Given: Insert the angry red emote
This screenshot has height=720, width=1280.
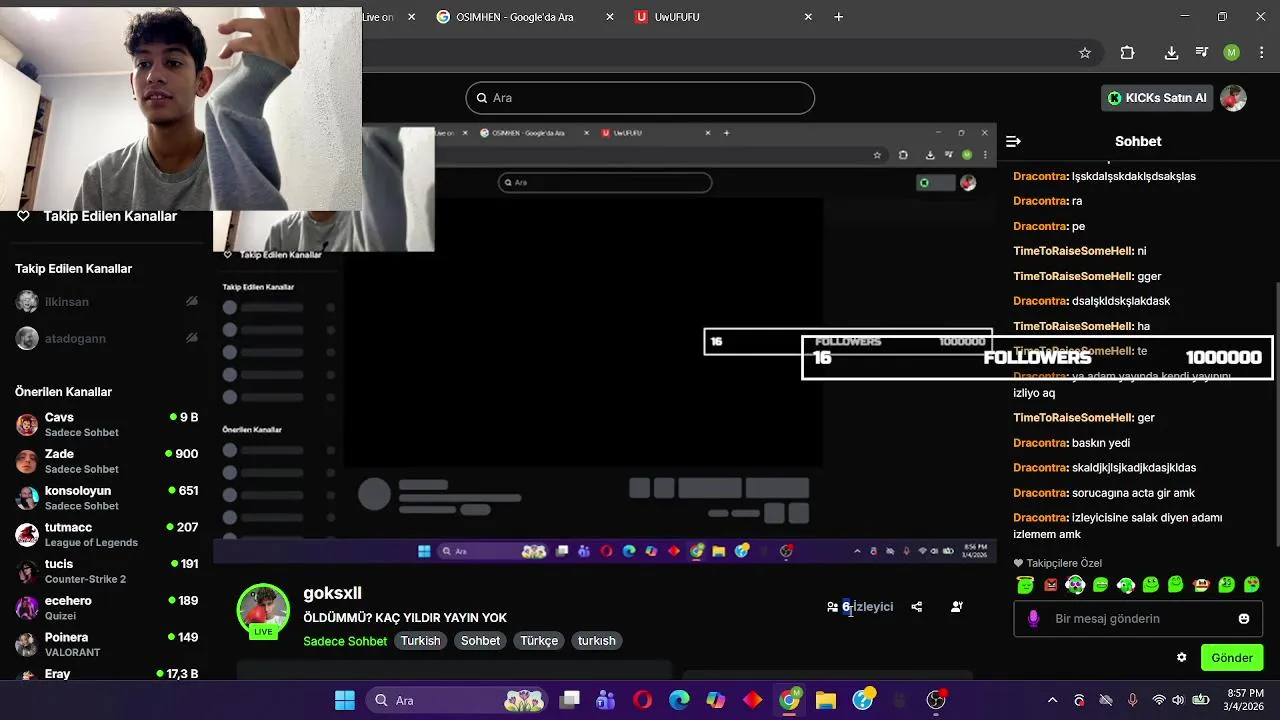Looking at the screenshot, I should point(1050,585).
